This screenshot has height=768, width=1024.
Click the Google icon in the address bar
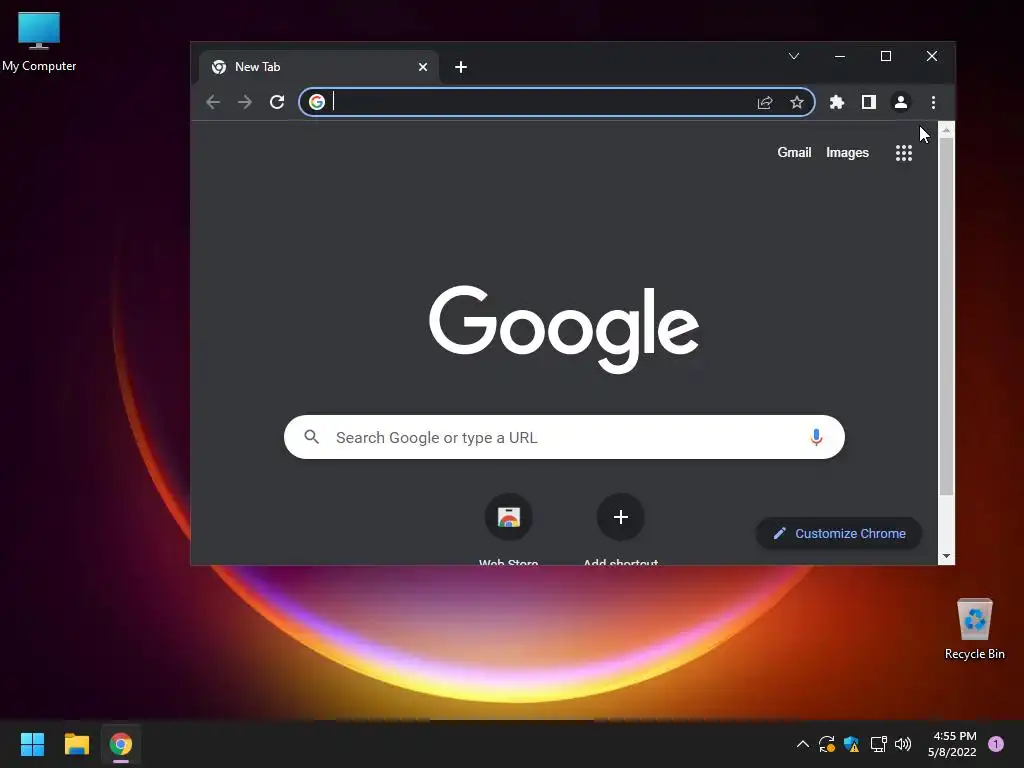(x=317, y=102)
